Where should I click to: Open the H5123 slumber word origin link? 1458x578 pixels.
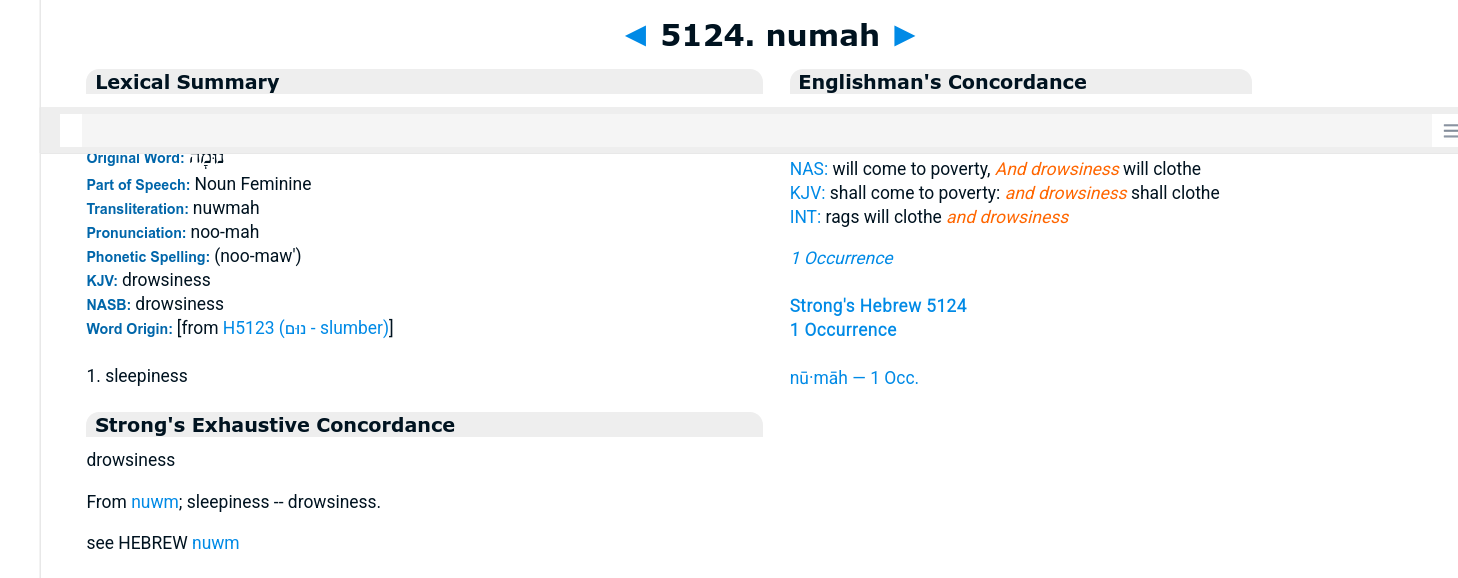pos(305,328)
